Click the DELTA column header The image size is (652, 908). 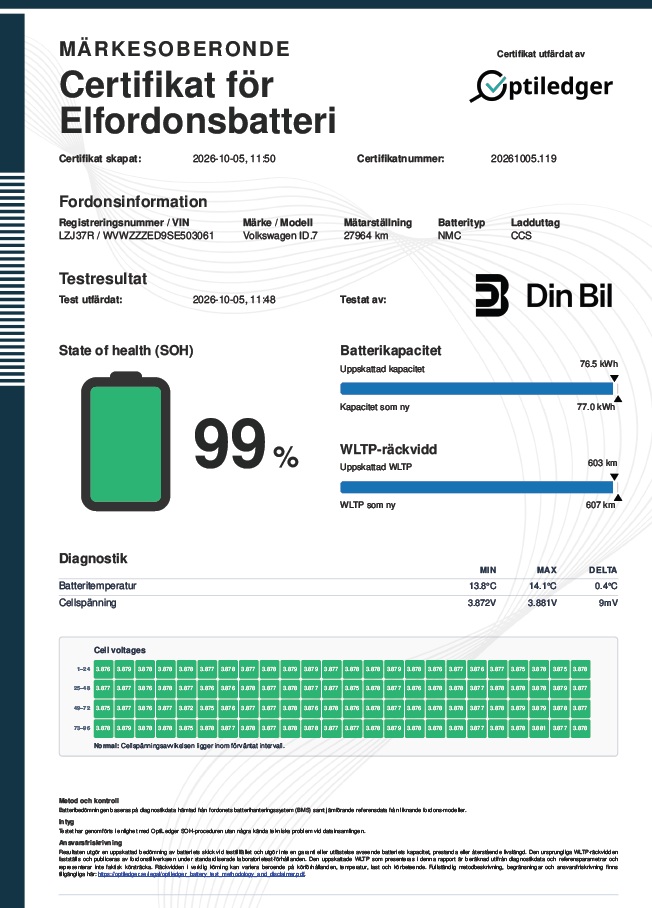(x=603, y=570)
